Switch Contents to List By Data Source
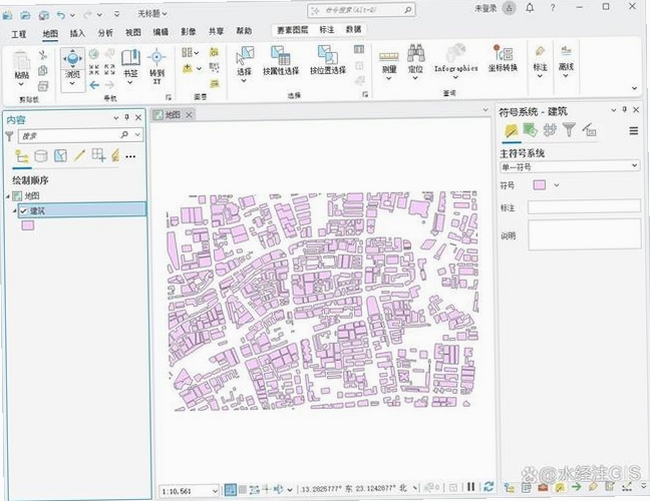 [x=41, y=156]
